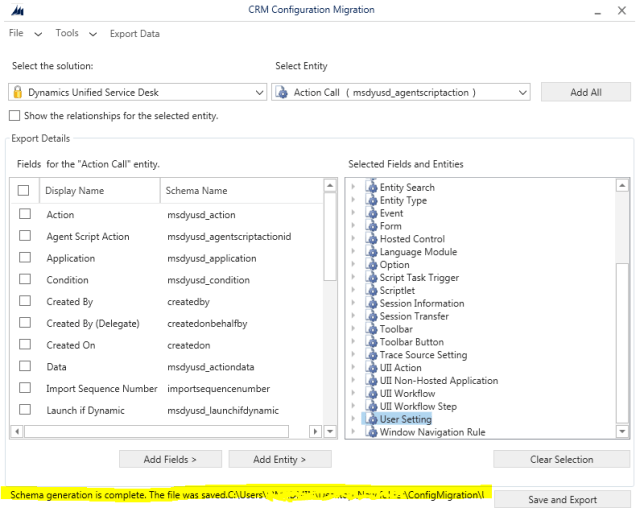Click the selected entities scroll-up arrow
Viewport: 640px width, 516px height.
[x=622, y=186]
